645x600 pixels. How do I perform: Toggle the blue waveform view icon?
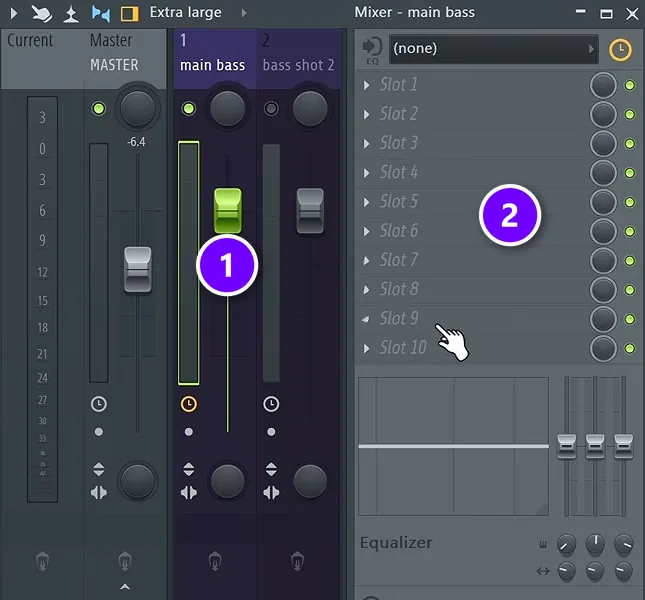(x=101, y=14)
